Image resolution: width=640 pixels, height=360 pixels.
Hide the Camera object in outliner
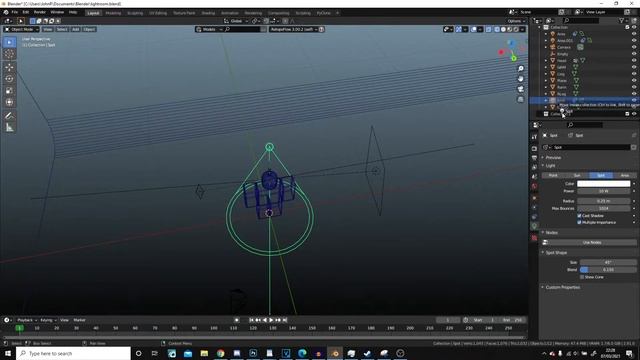pos(634,47)
